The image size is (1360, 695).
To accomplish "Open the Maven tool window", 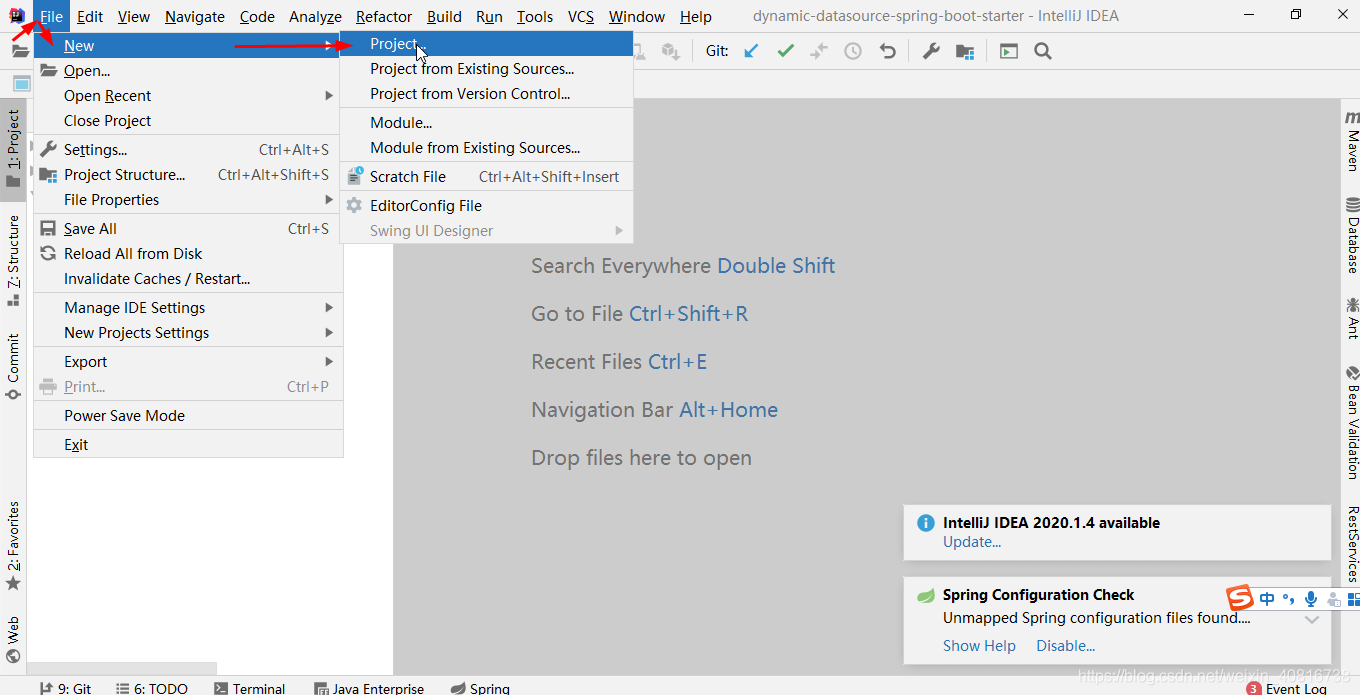I will (x=1352, y=141).
